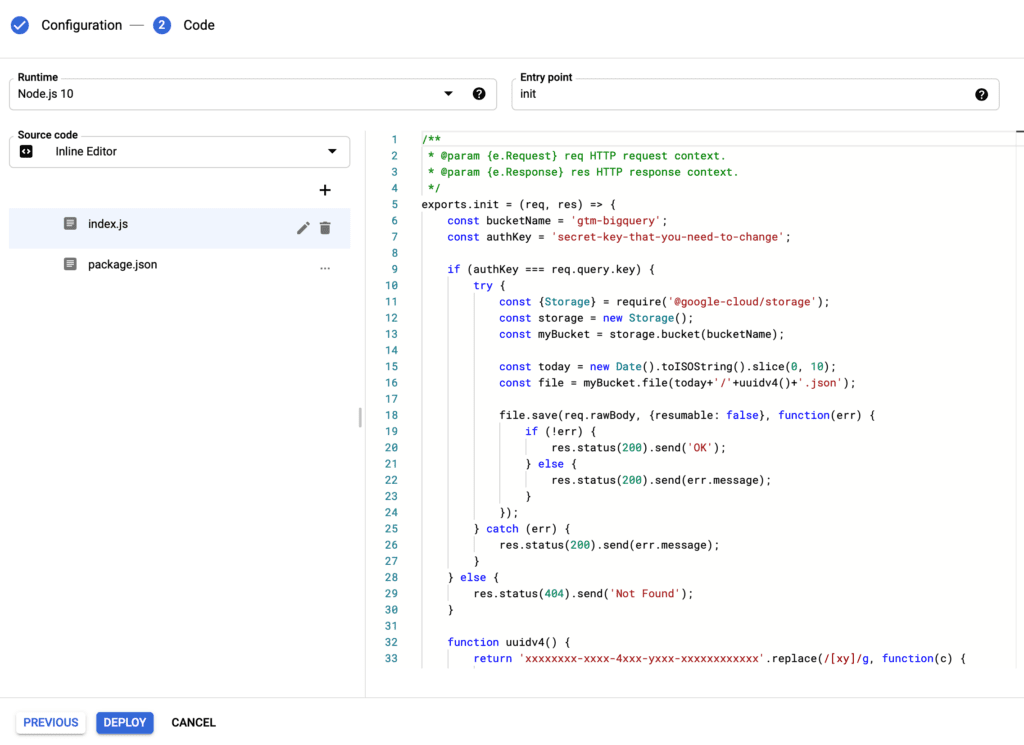Click 'req.query.key' on line 9
Screen dimensions: 1024x745
point(593,269)
